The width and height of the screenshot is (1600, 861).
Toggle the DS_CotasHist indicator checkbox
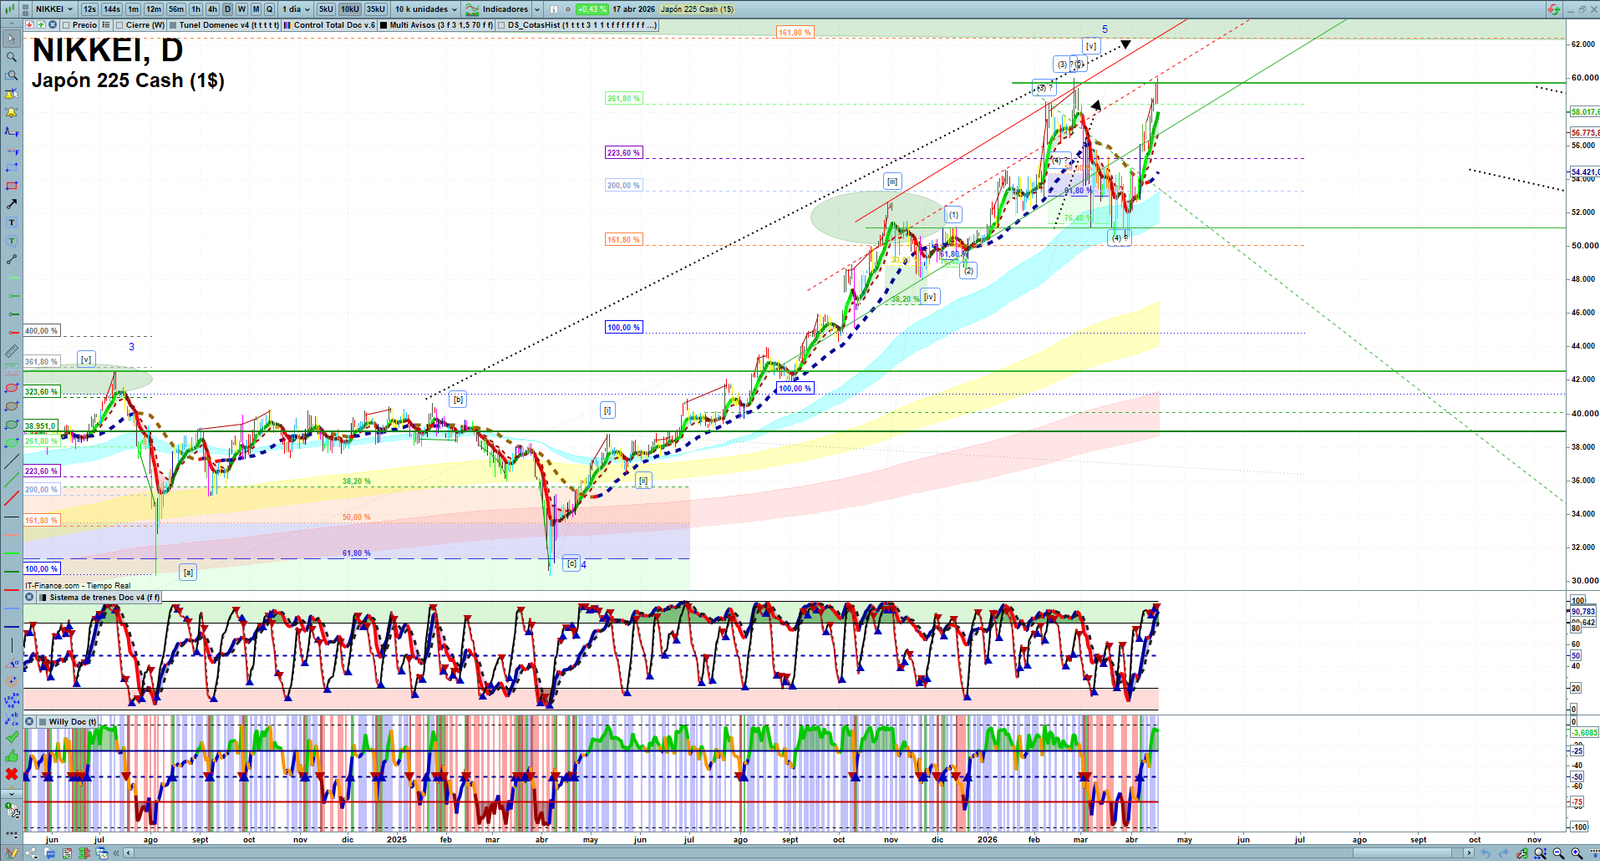(502, 25)
